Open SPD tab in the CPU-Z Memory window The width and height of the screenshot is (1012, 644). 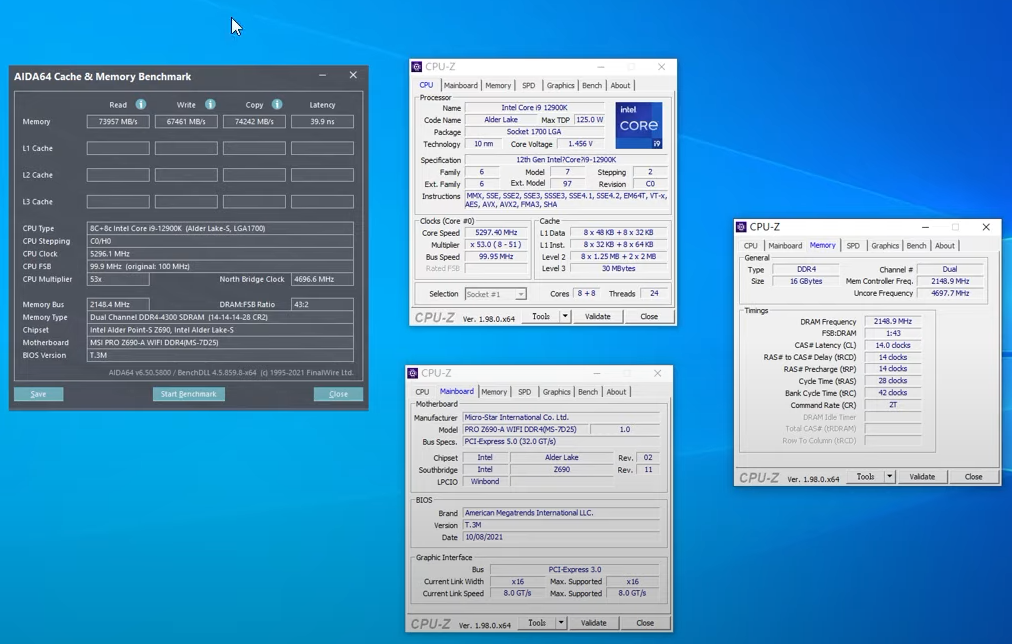pyautogui.click(x=852, y=246)
